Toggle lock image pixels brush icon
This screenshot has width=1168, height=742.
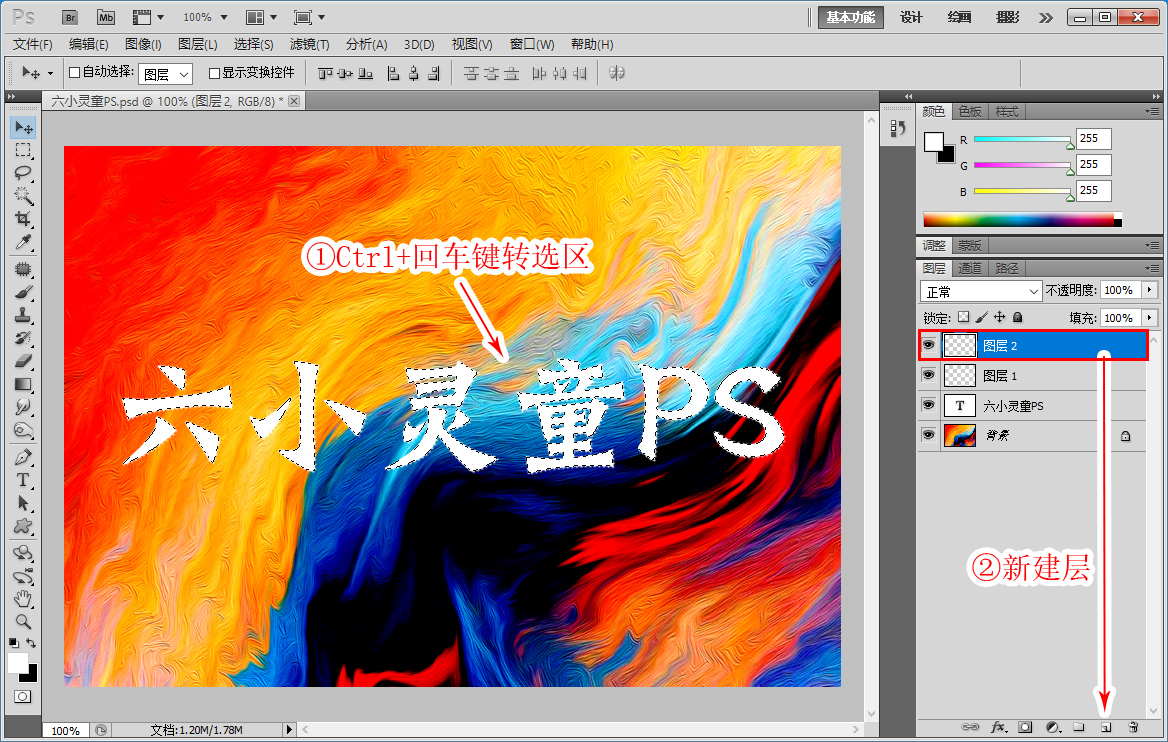[x=982, y=317]
